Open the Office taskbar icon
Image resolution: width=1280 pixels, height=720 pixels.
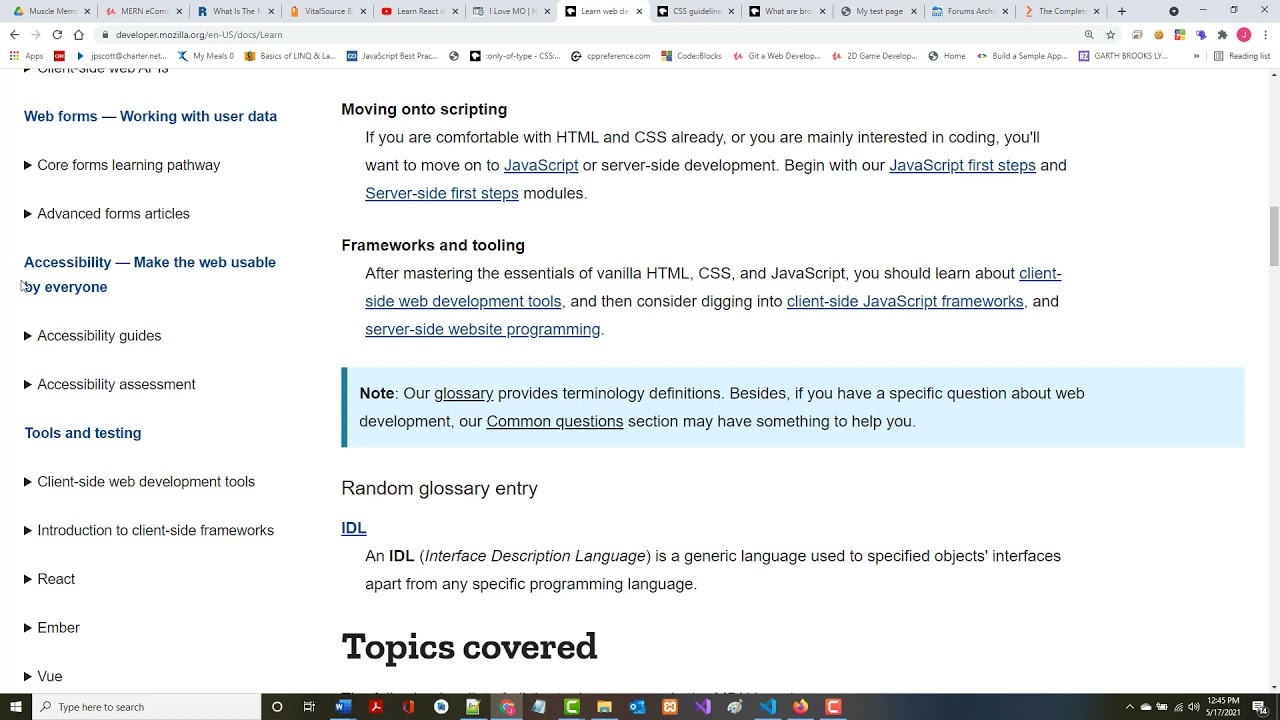coord(408,707)
